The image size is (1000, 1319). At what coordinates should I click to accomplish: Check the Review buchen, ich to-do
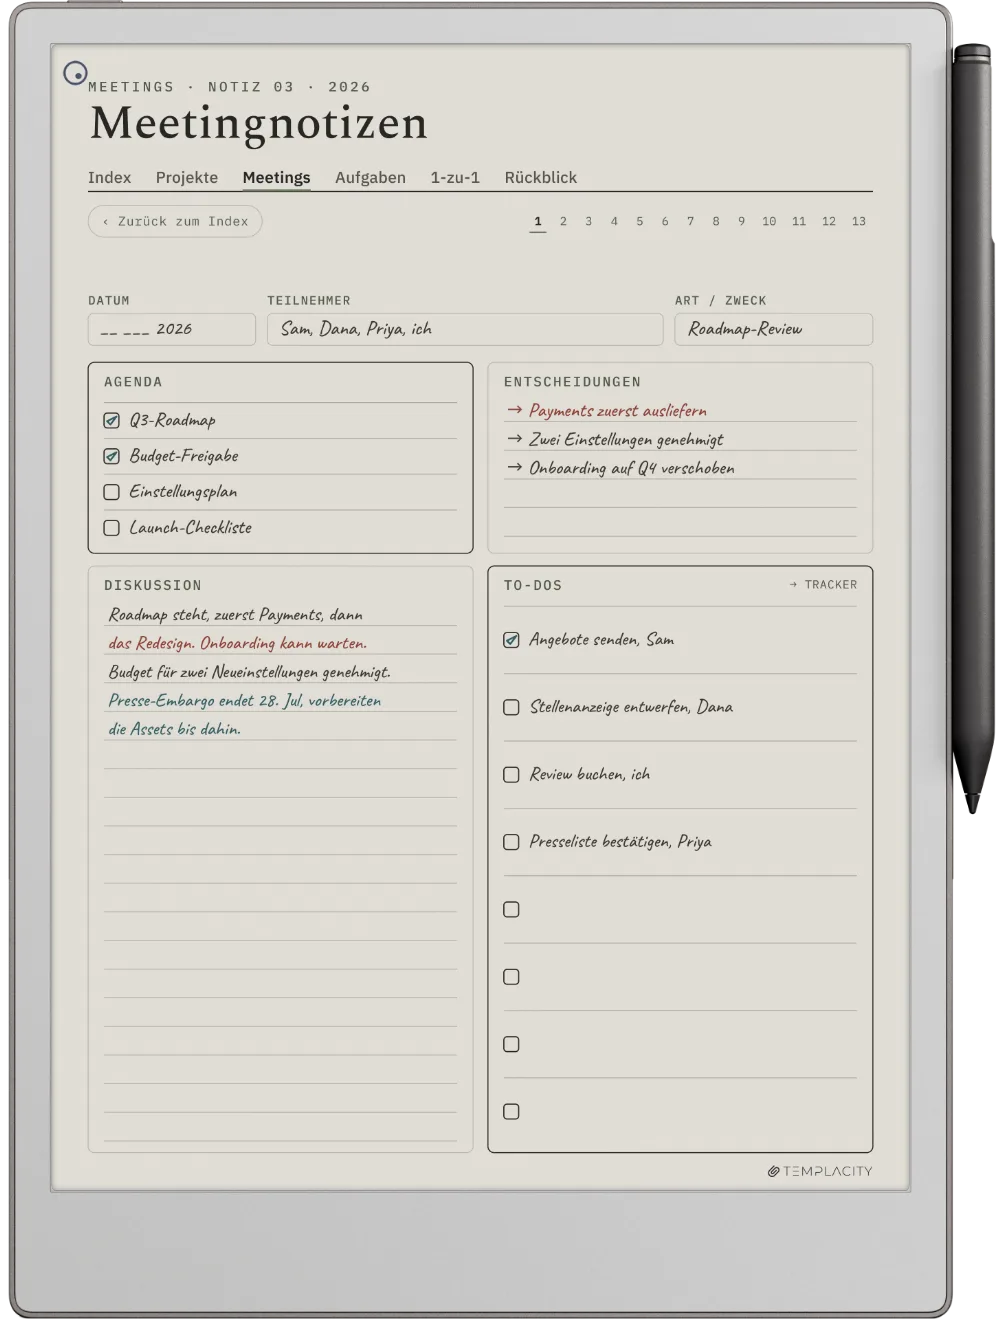pos(511,775)
